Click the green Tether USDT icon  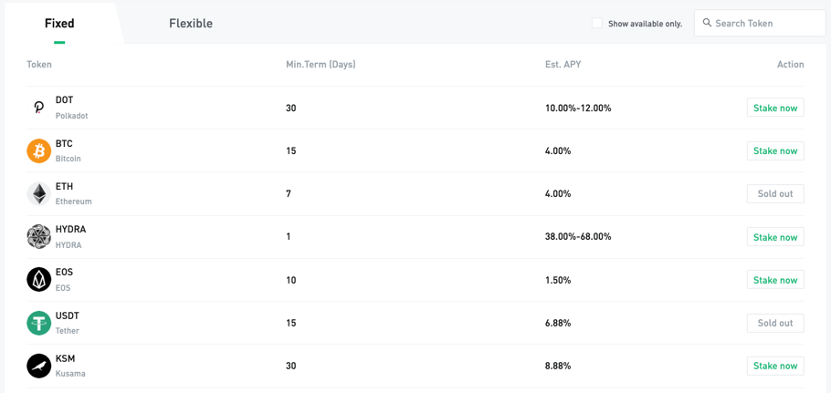click(39, 323)
